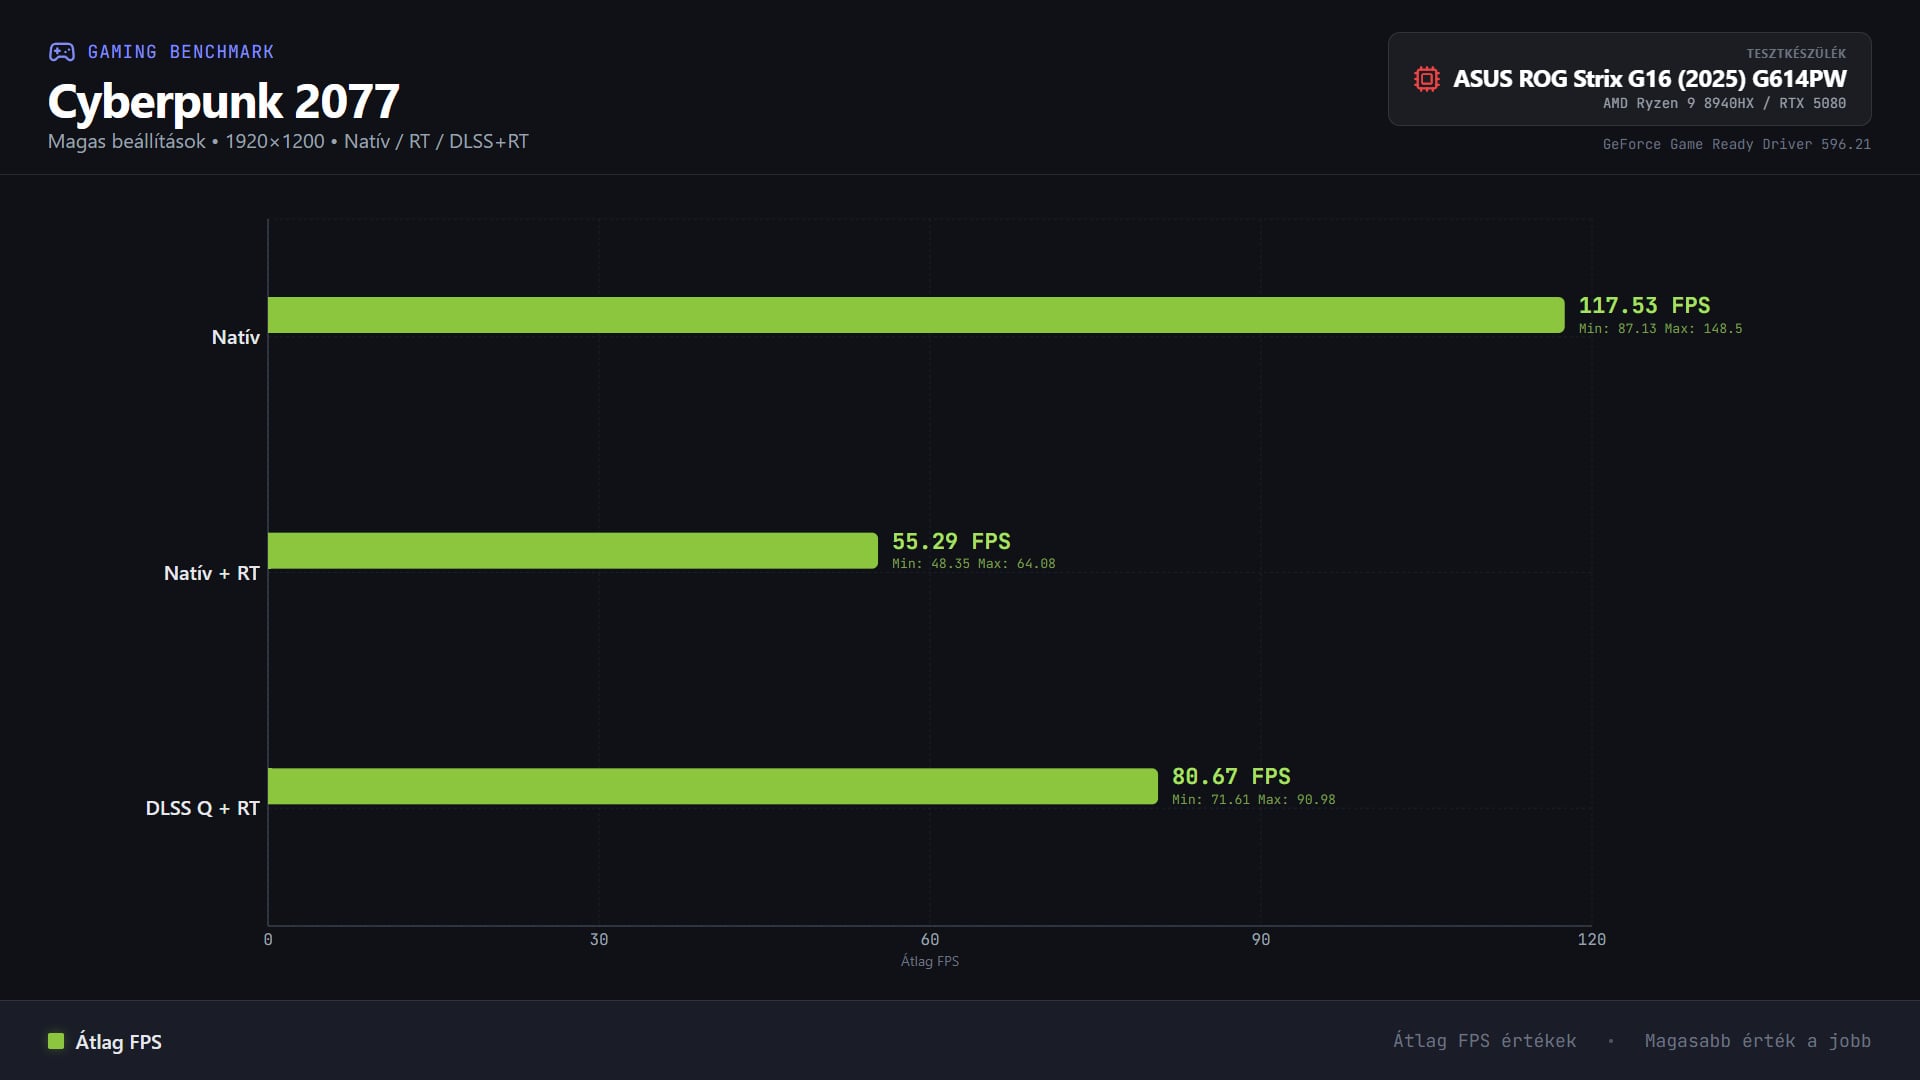Click the 55.29 FPS value label
1920x1080 pixels.
point(951,541)
